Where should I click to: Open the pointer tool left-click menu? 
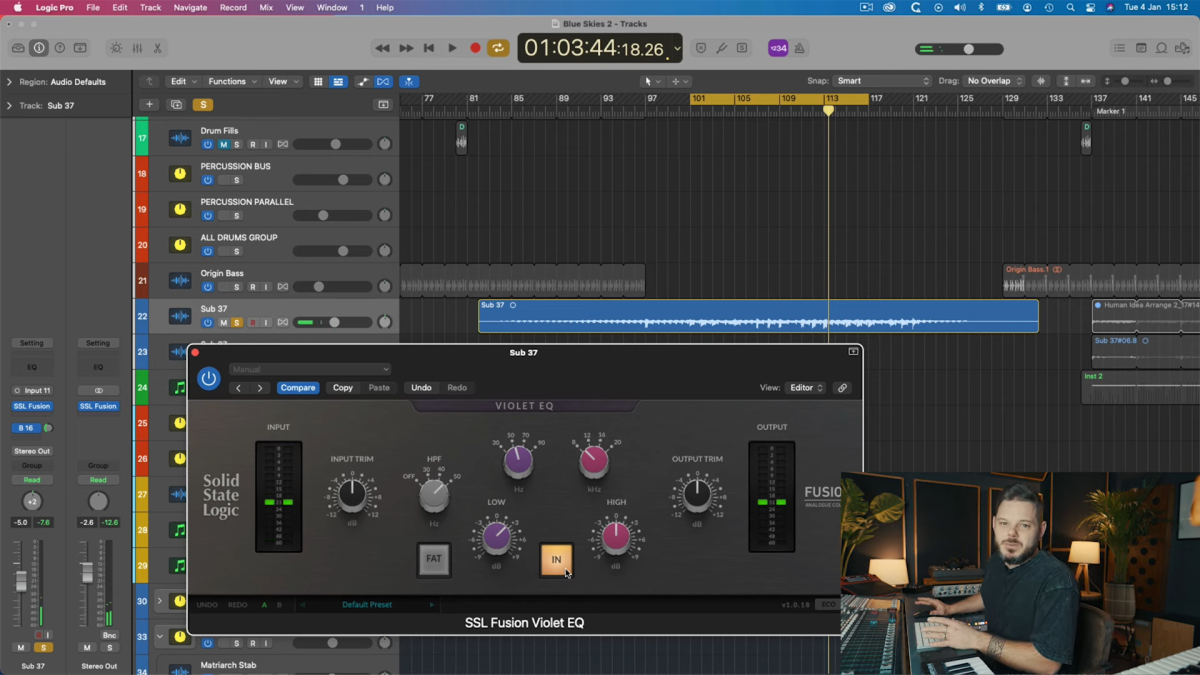[652, 81]
